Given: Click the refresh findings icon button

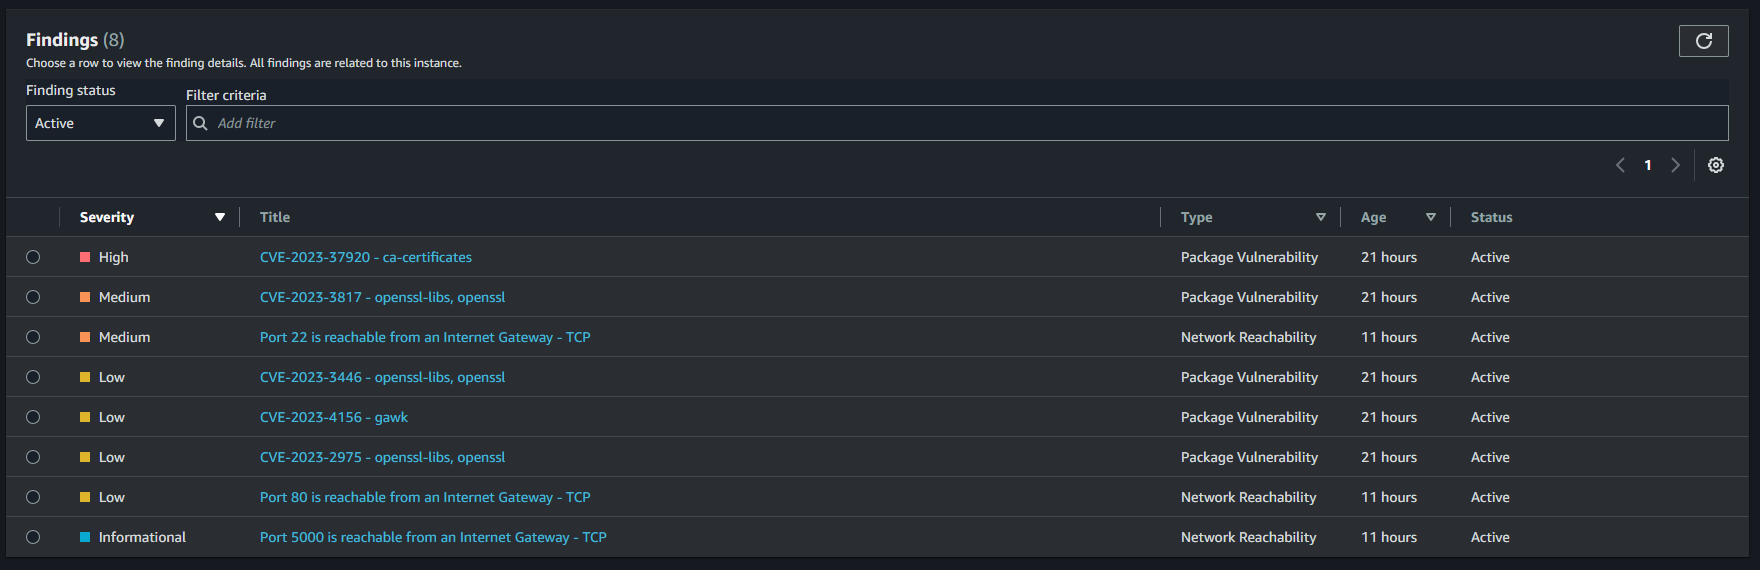Looking at the screenshot, I should [x=1703, y=41].
